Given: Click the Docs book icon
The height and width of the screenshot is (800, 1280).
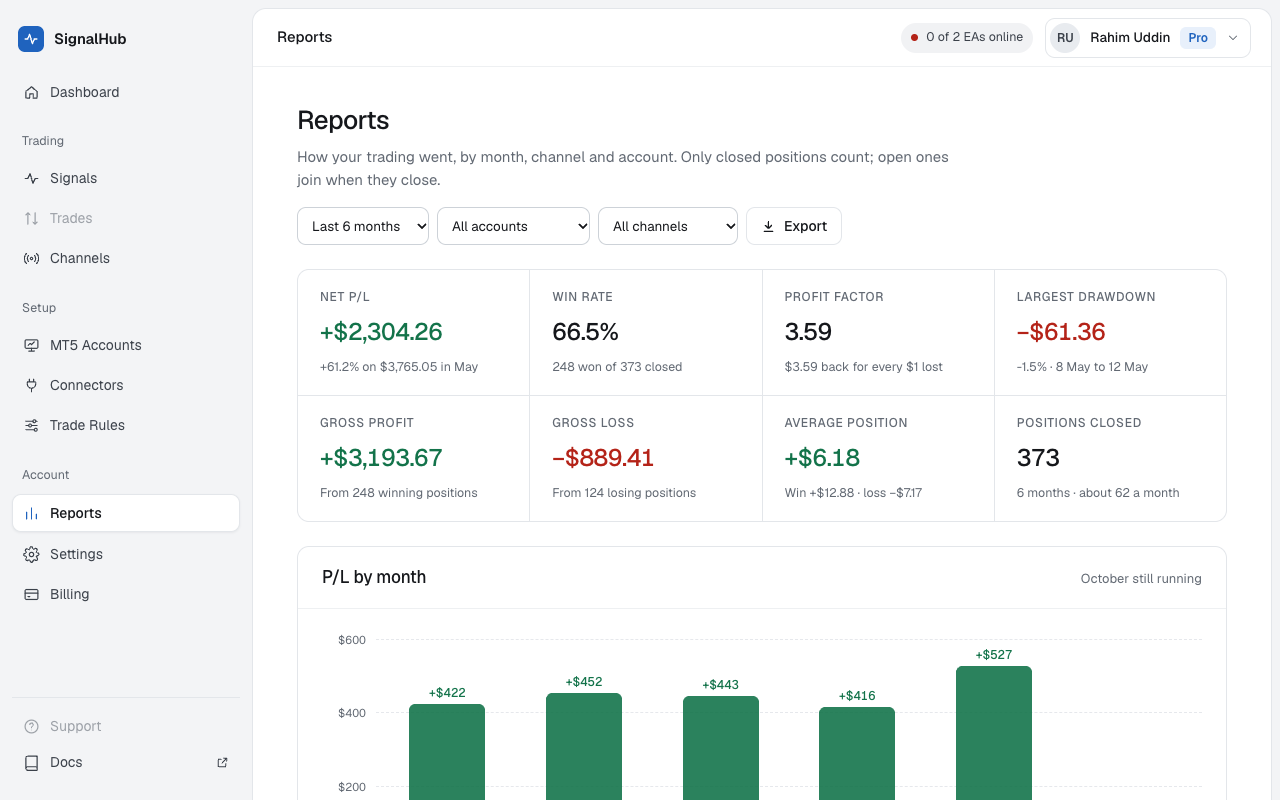Looking at the screenshot, I should tap(31, 762).
